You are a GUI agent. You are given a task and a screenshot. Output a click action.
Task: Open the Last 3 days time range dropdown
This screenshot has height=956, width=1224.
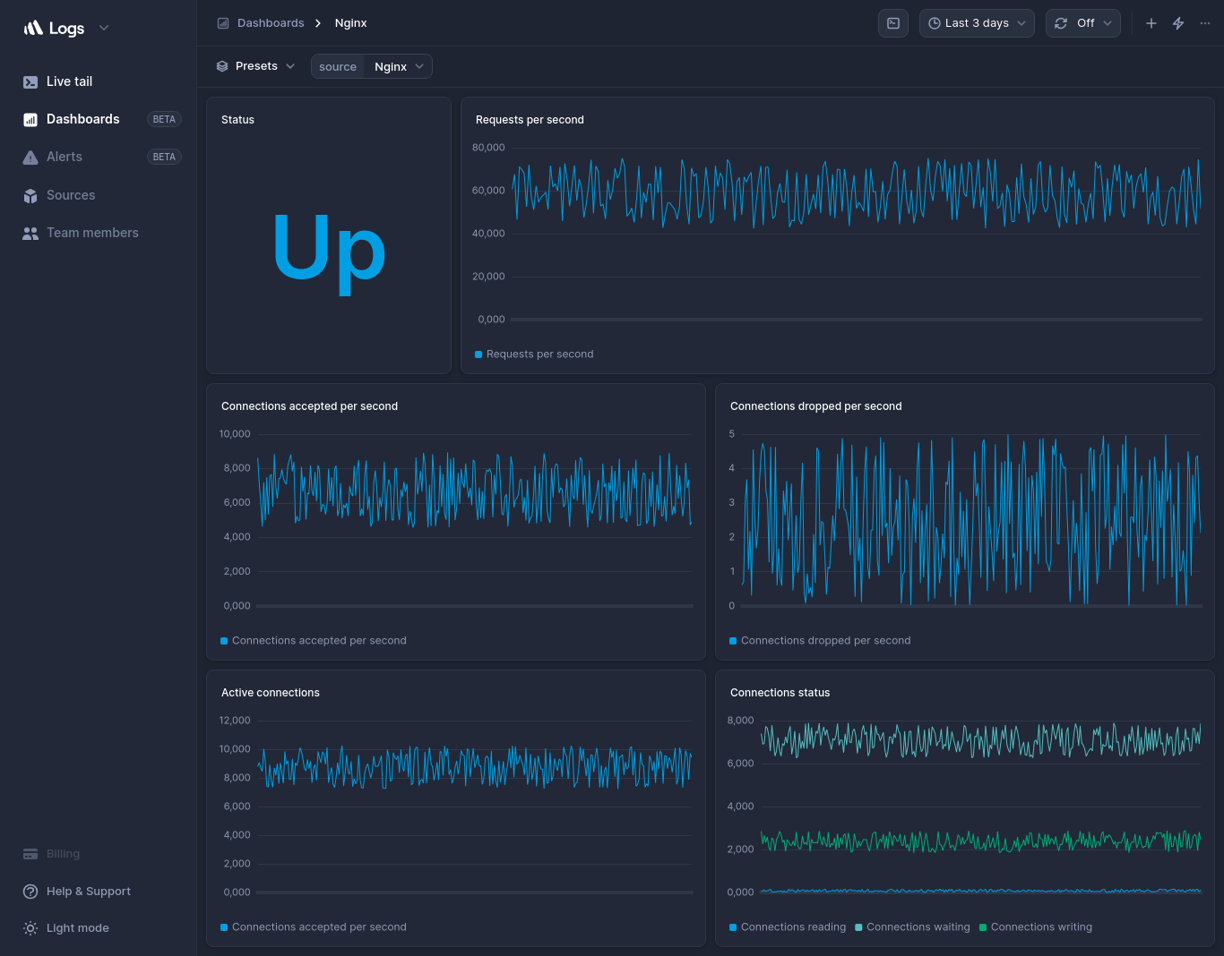click(976, 23)
